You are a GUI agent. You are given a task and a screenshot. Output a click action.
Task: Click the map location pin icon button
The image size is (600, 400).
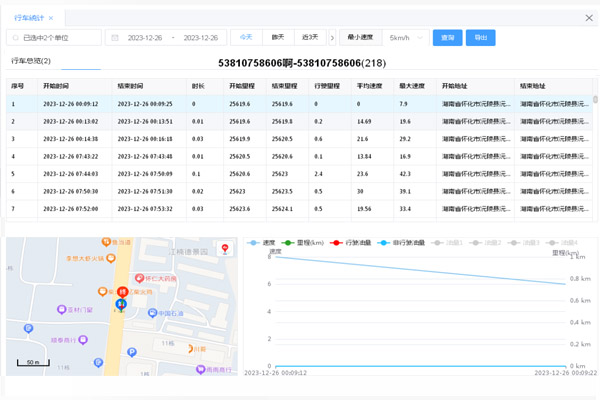[x=224, y=248]
